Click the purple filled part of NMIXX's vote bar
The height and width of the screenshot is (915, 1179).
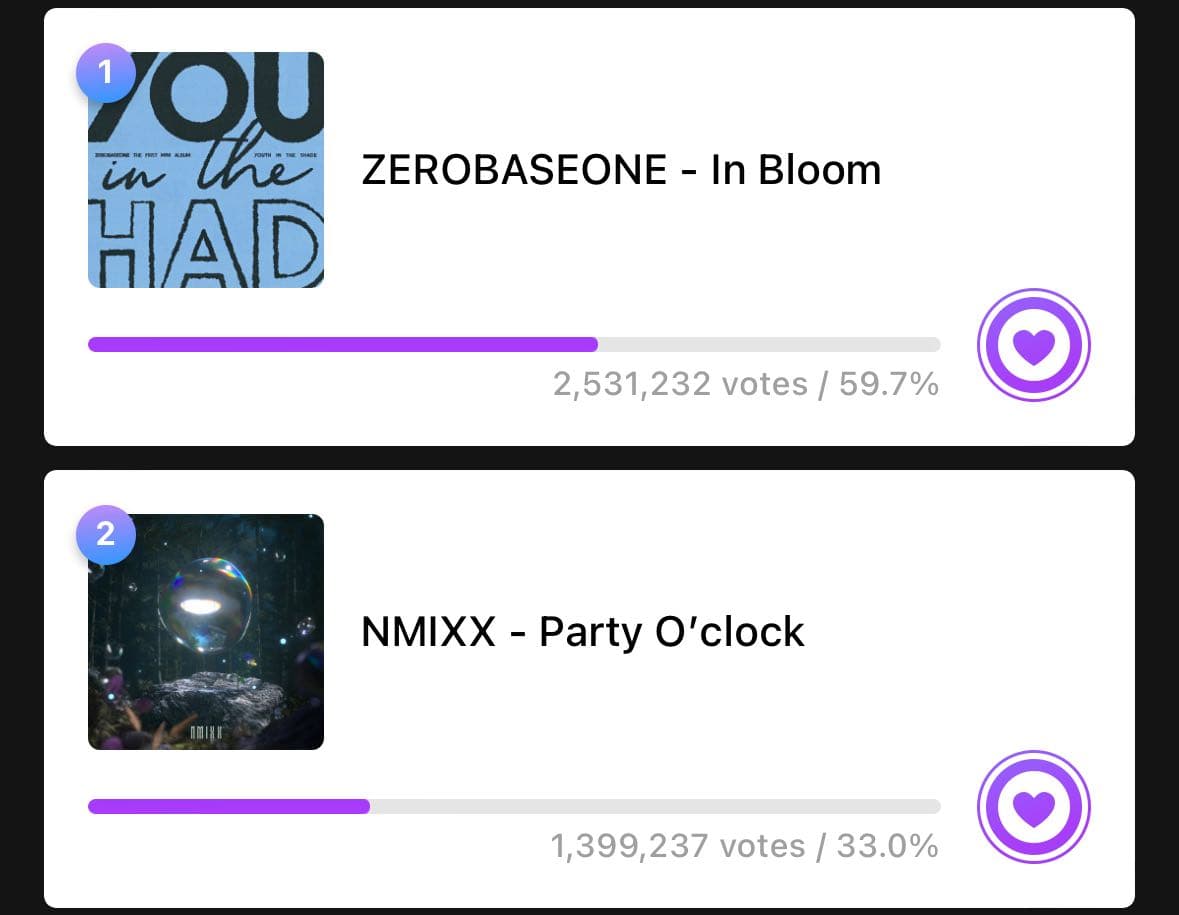pyautogui.click(x=228, y=807)
